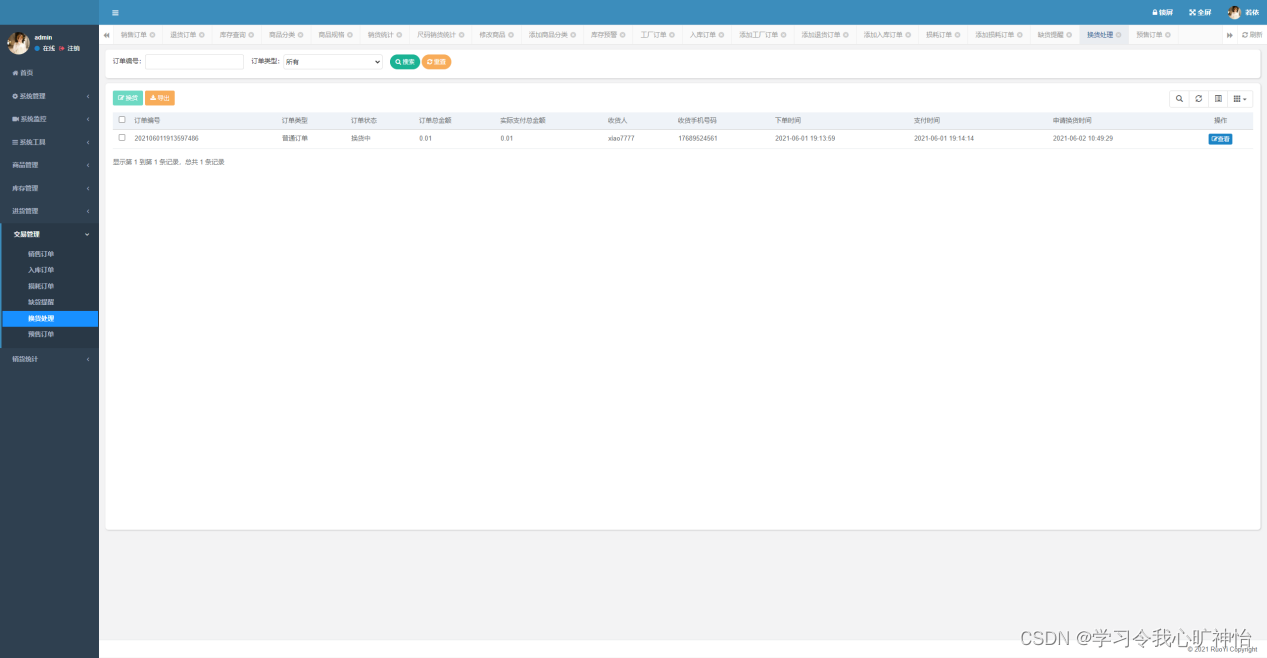Image resolution: width=1267 pixels, height=658 pixels.
Task: Collapse the 交易管理 sidebar menu
Action: click(49, 234)
